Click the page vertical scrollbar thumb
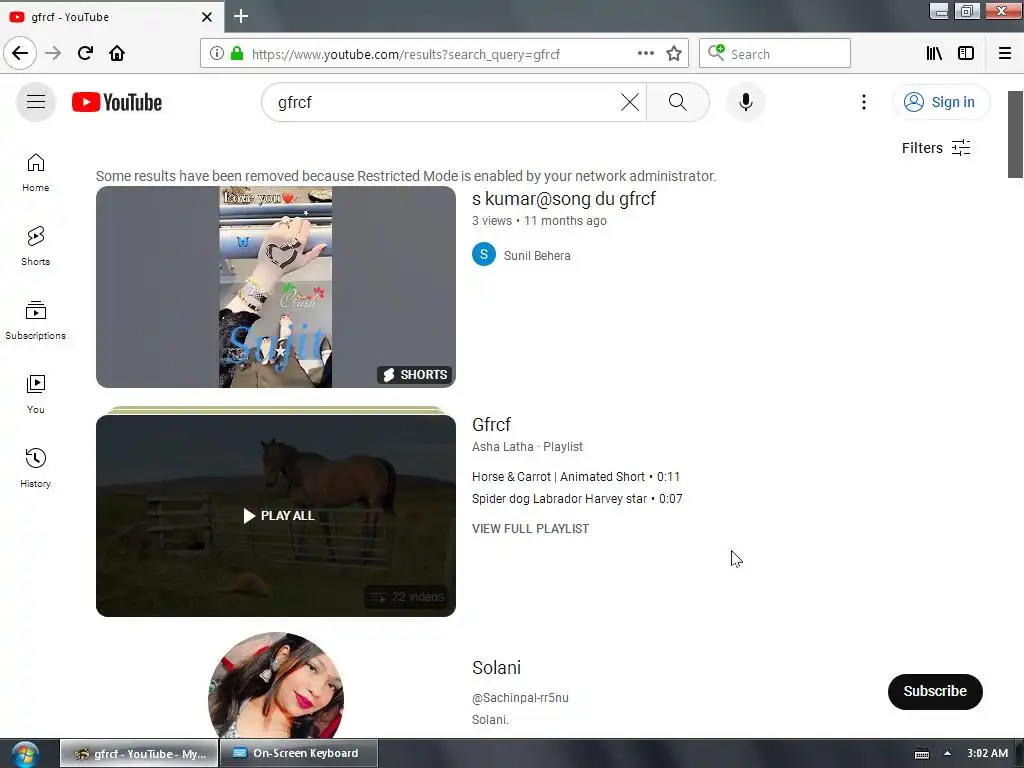The height and width of the screenshot is (768, 1024). tap(1015, 134)
